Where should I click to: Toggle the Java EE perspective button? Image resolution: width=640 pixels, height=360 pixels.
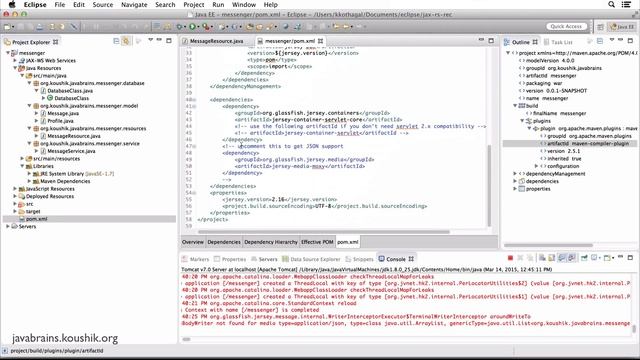(x=622, y=27)
